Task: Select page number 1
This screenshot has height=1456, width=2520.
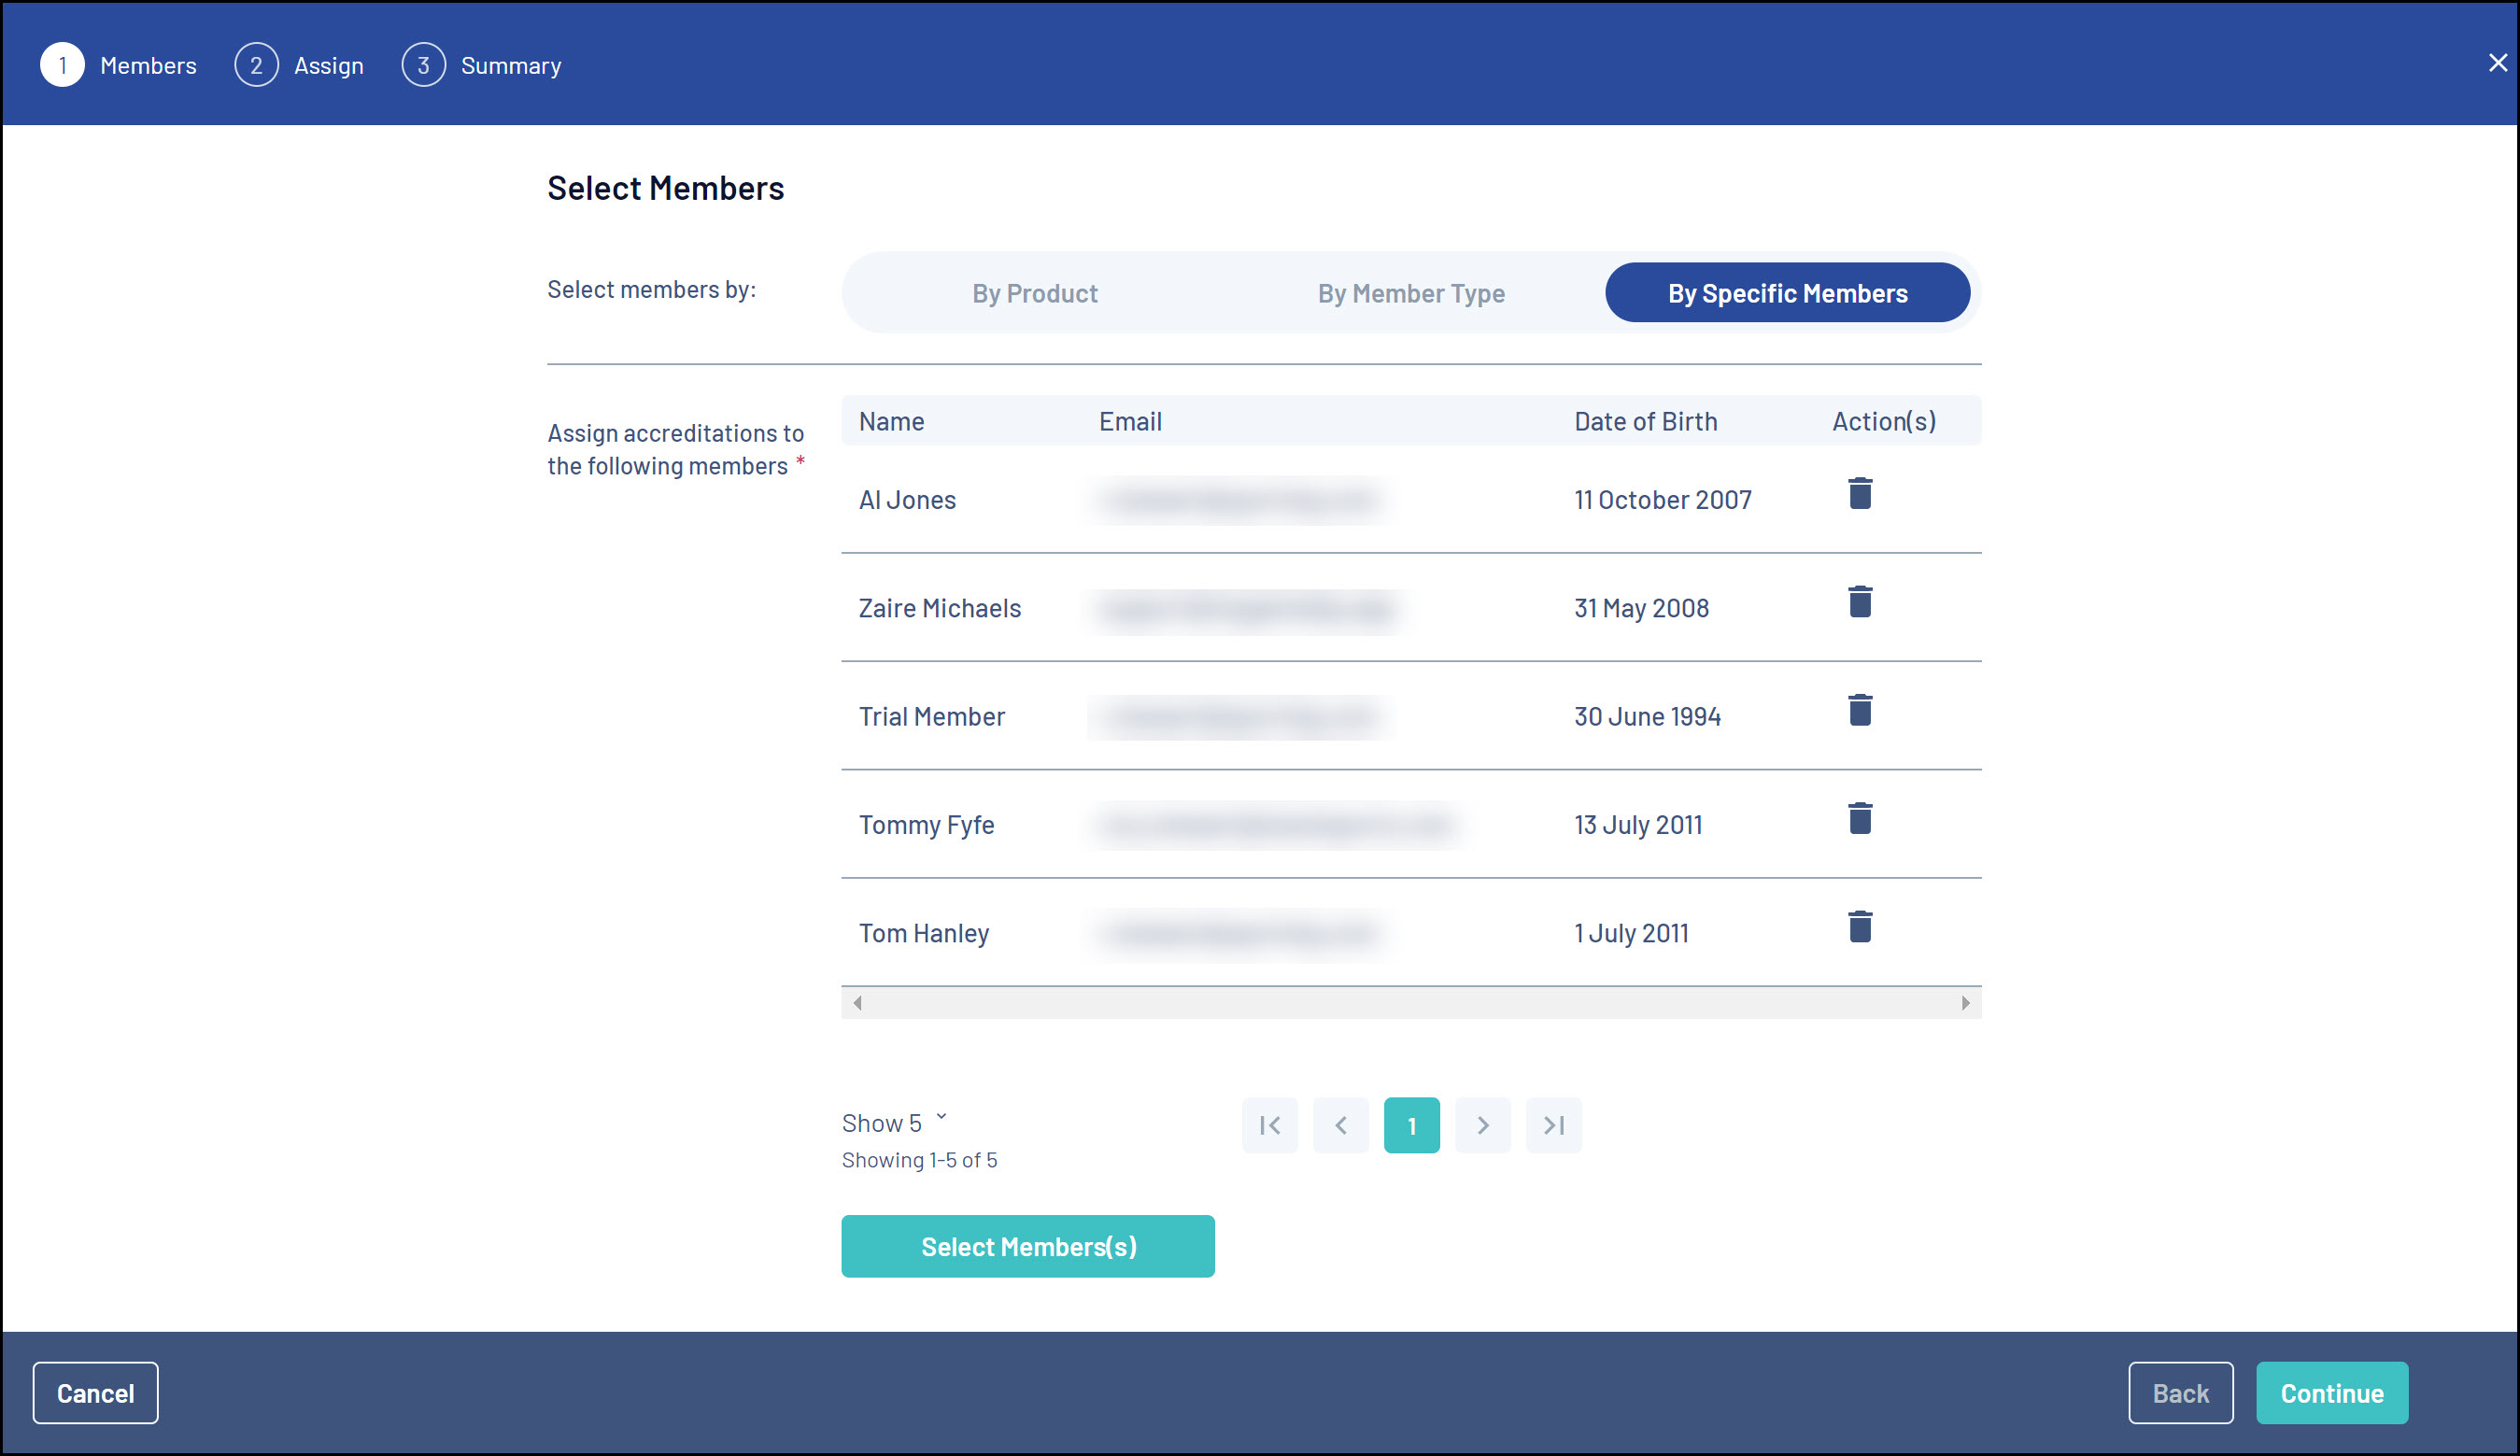Action: [1411, 1125]
